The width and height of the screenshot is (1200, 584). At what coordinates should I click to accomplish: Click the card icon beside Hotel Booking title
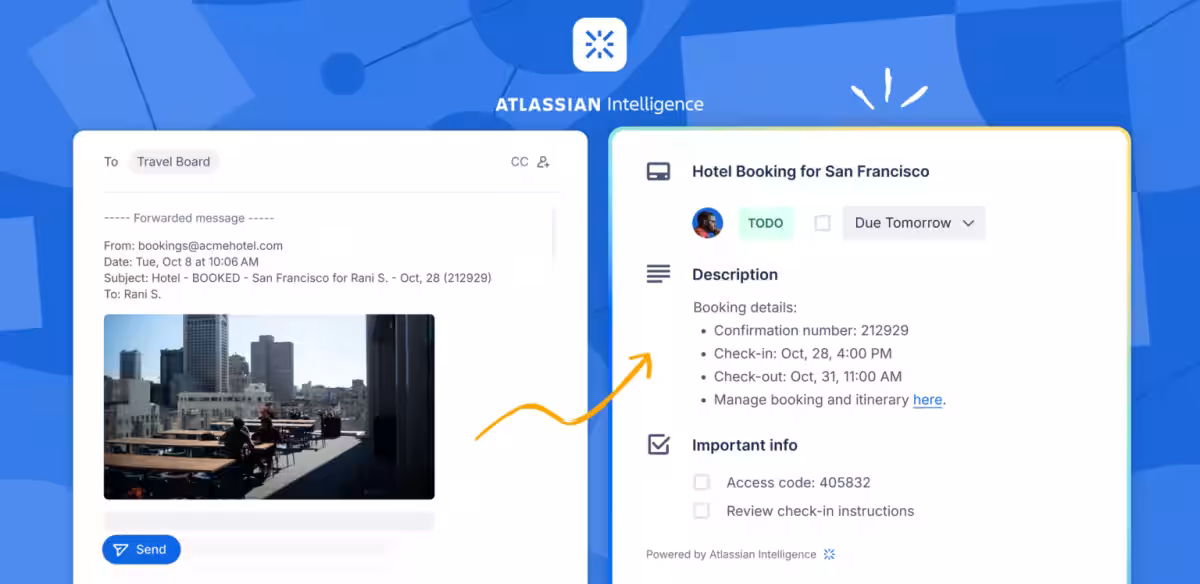(658, 172)
